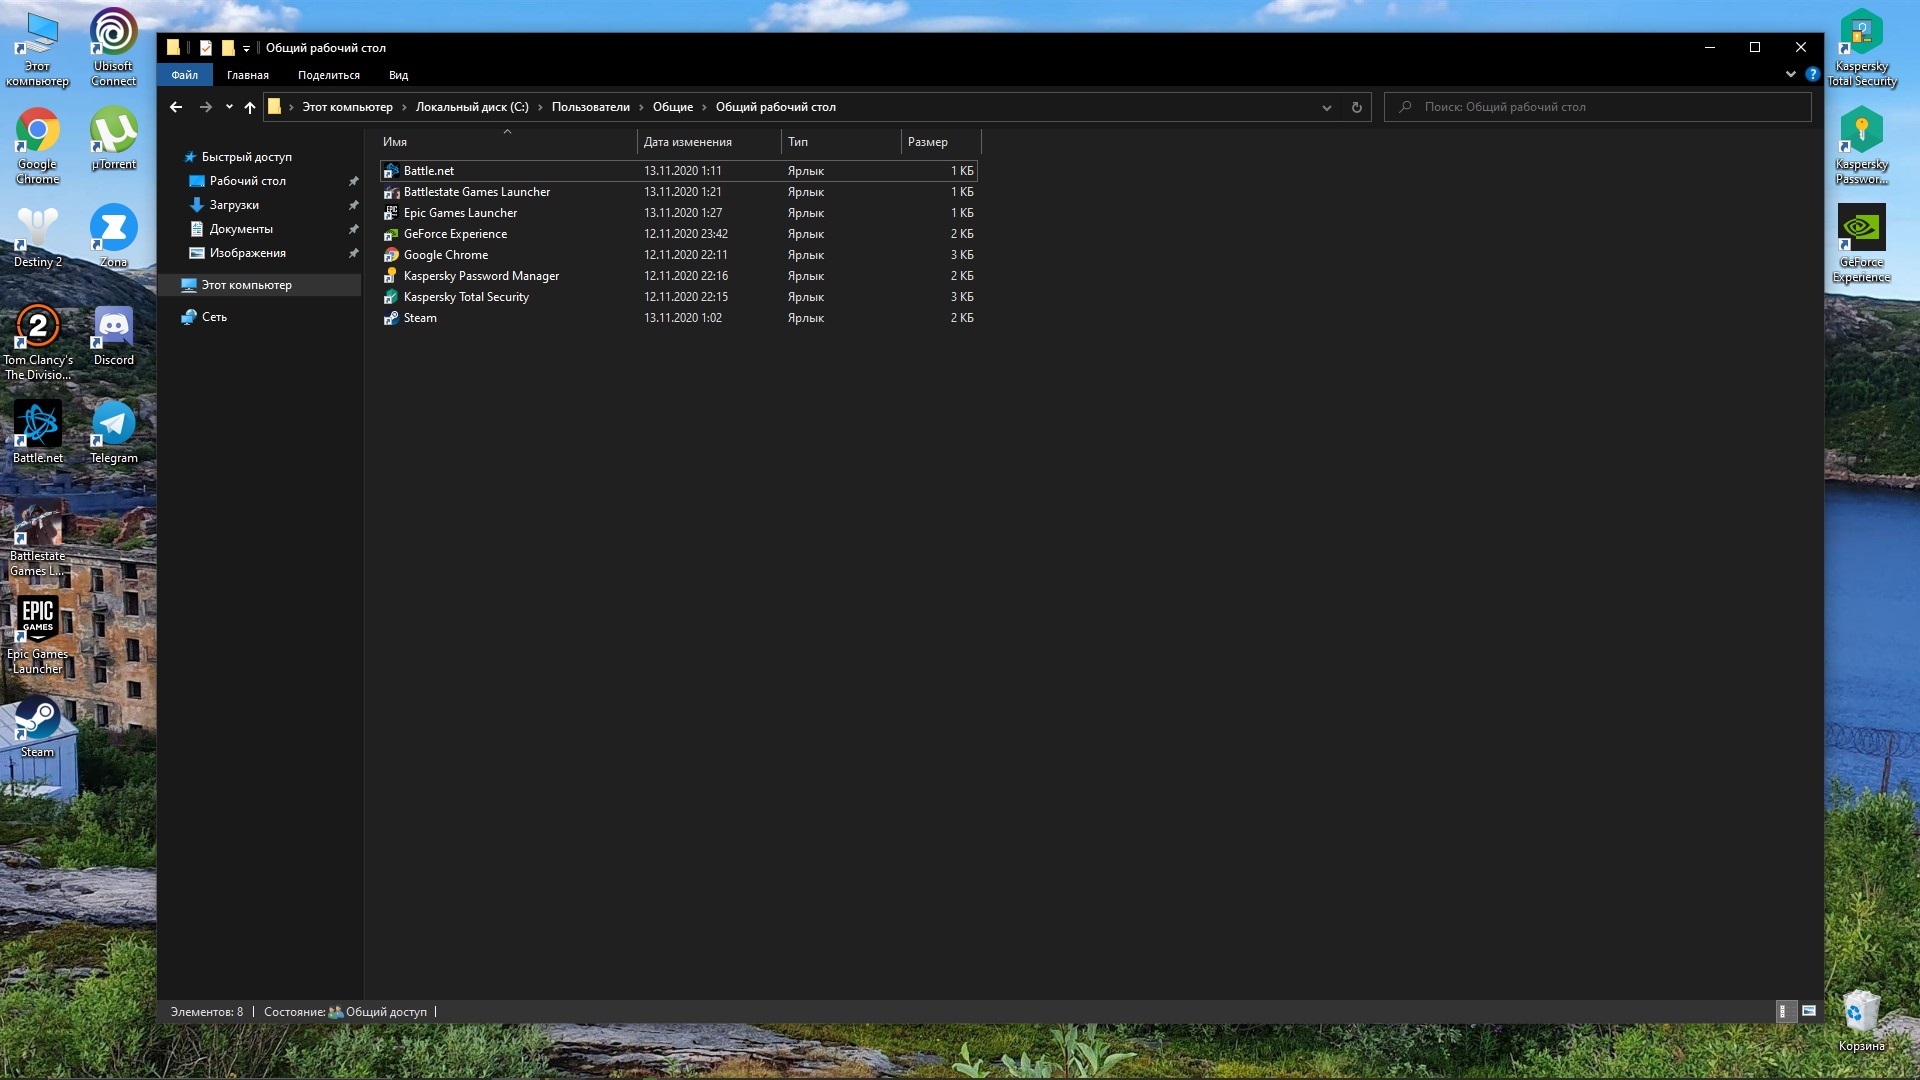The height and width of the screenshot is (1080, 1920).
Task: Open Battlestate Games Launcher desktop icon
Action: point(37,537)
